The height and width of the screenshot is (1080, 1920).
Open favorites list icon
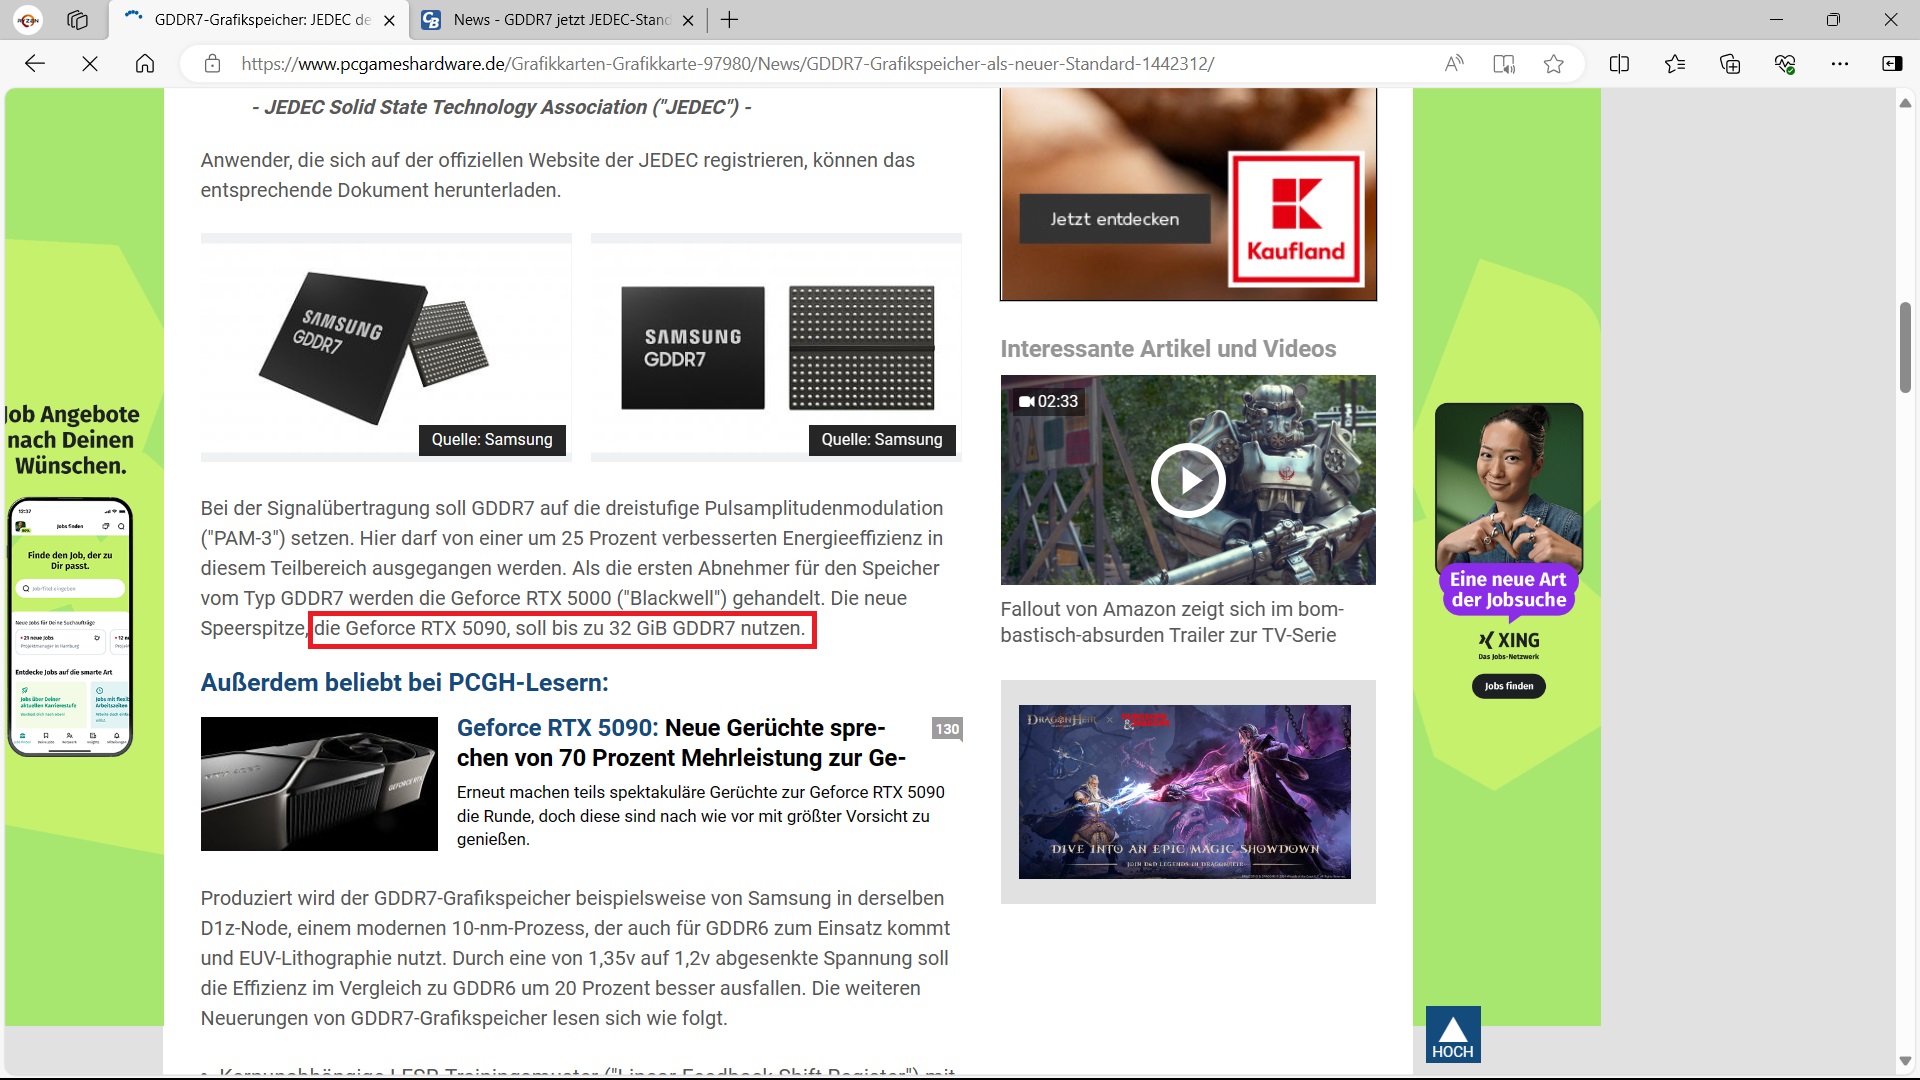[x=1675, y=64]
